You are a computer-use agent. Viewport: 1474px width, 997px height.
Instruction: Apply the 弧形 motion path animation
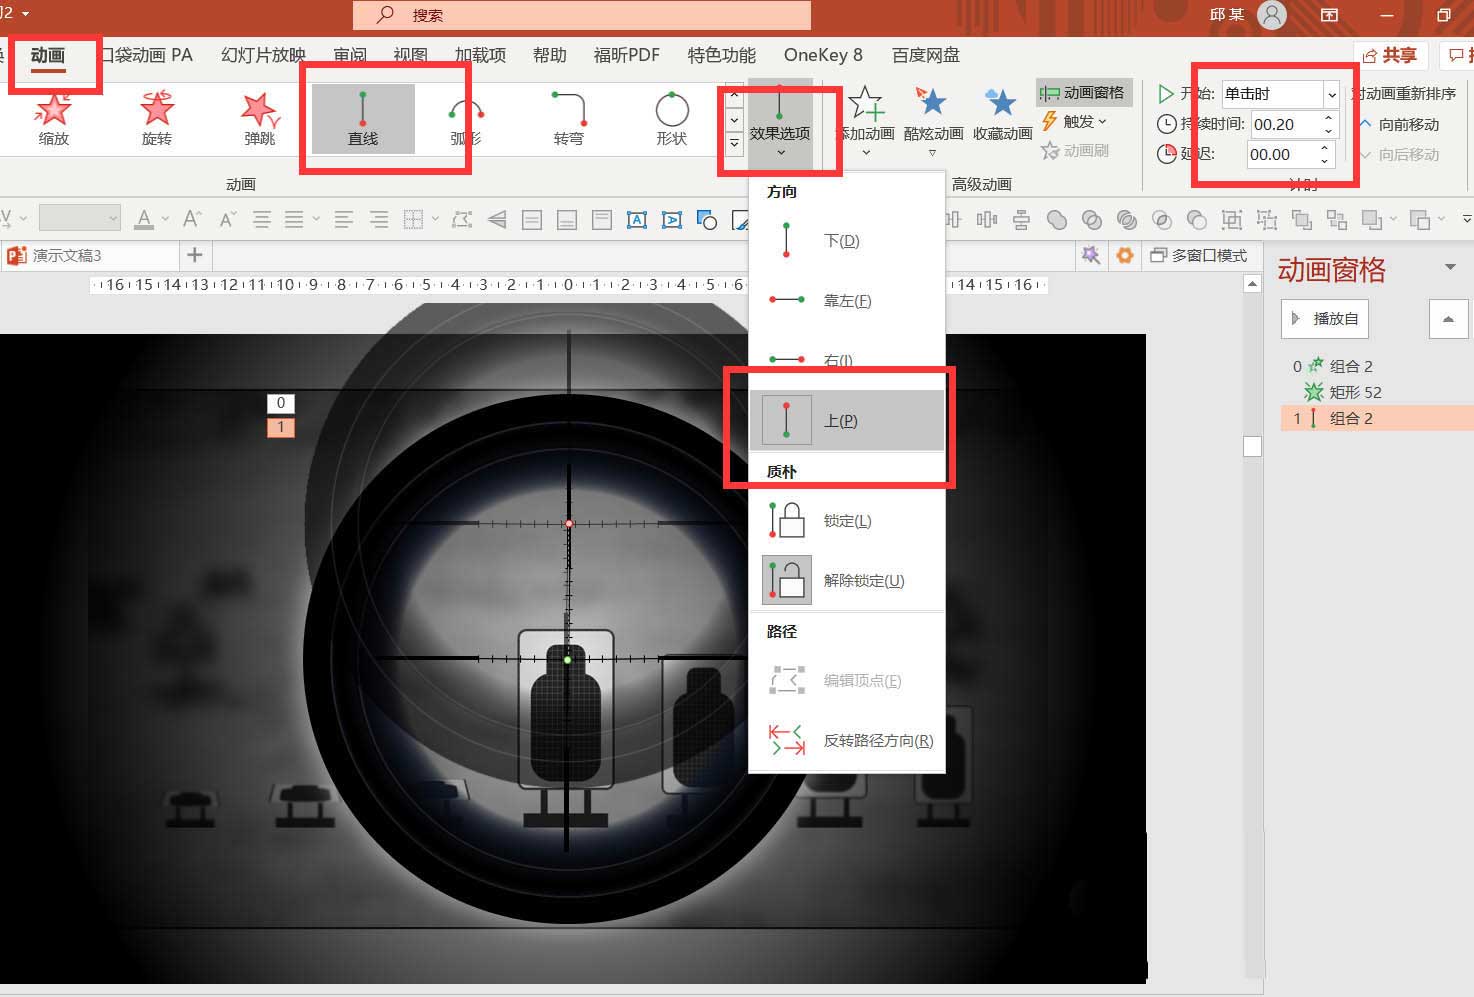coord(464,119)
